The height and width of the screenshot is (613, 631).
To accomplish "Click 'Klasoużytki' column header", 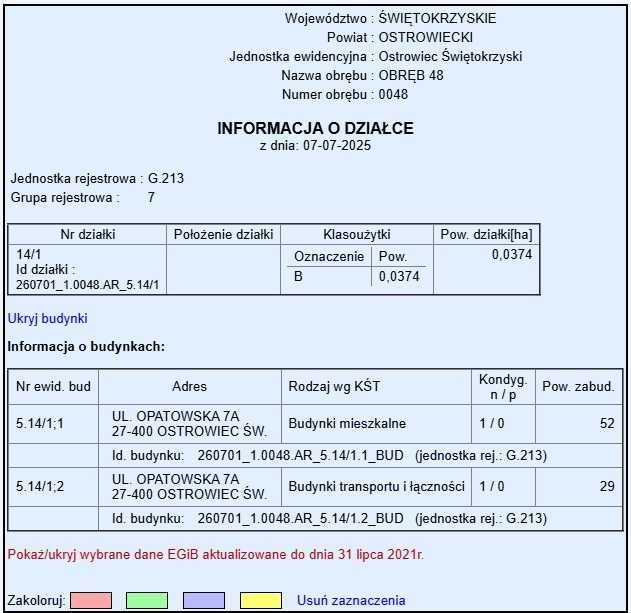I will coord(357,234).
